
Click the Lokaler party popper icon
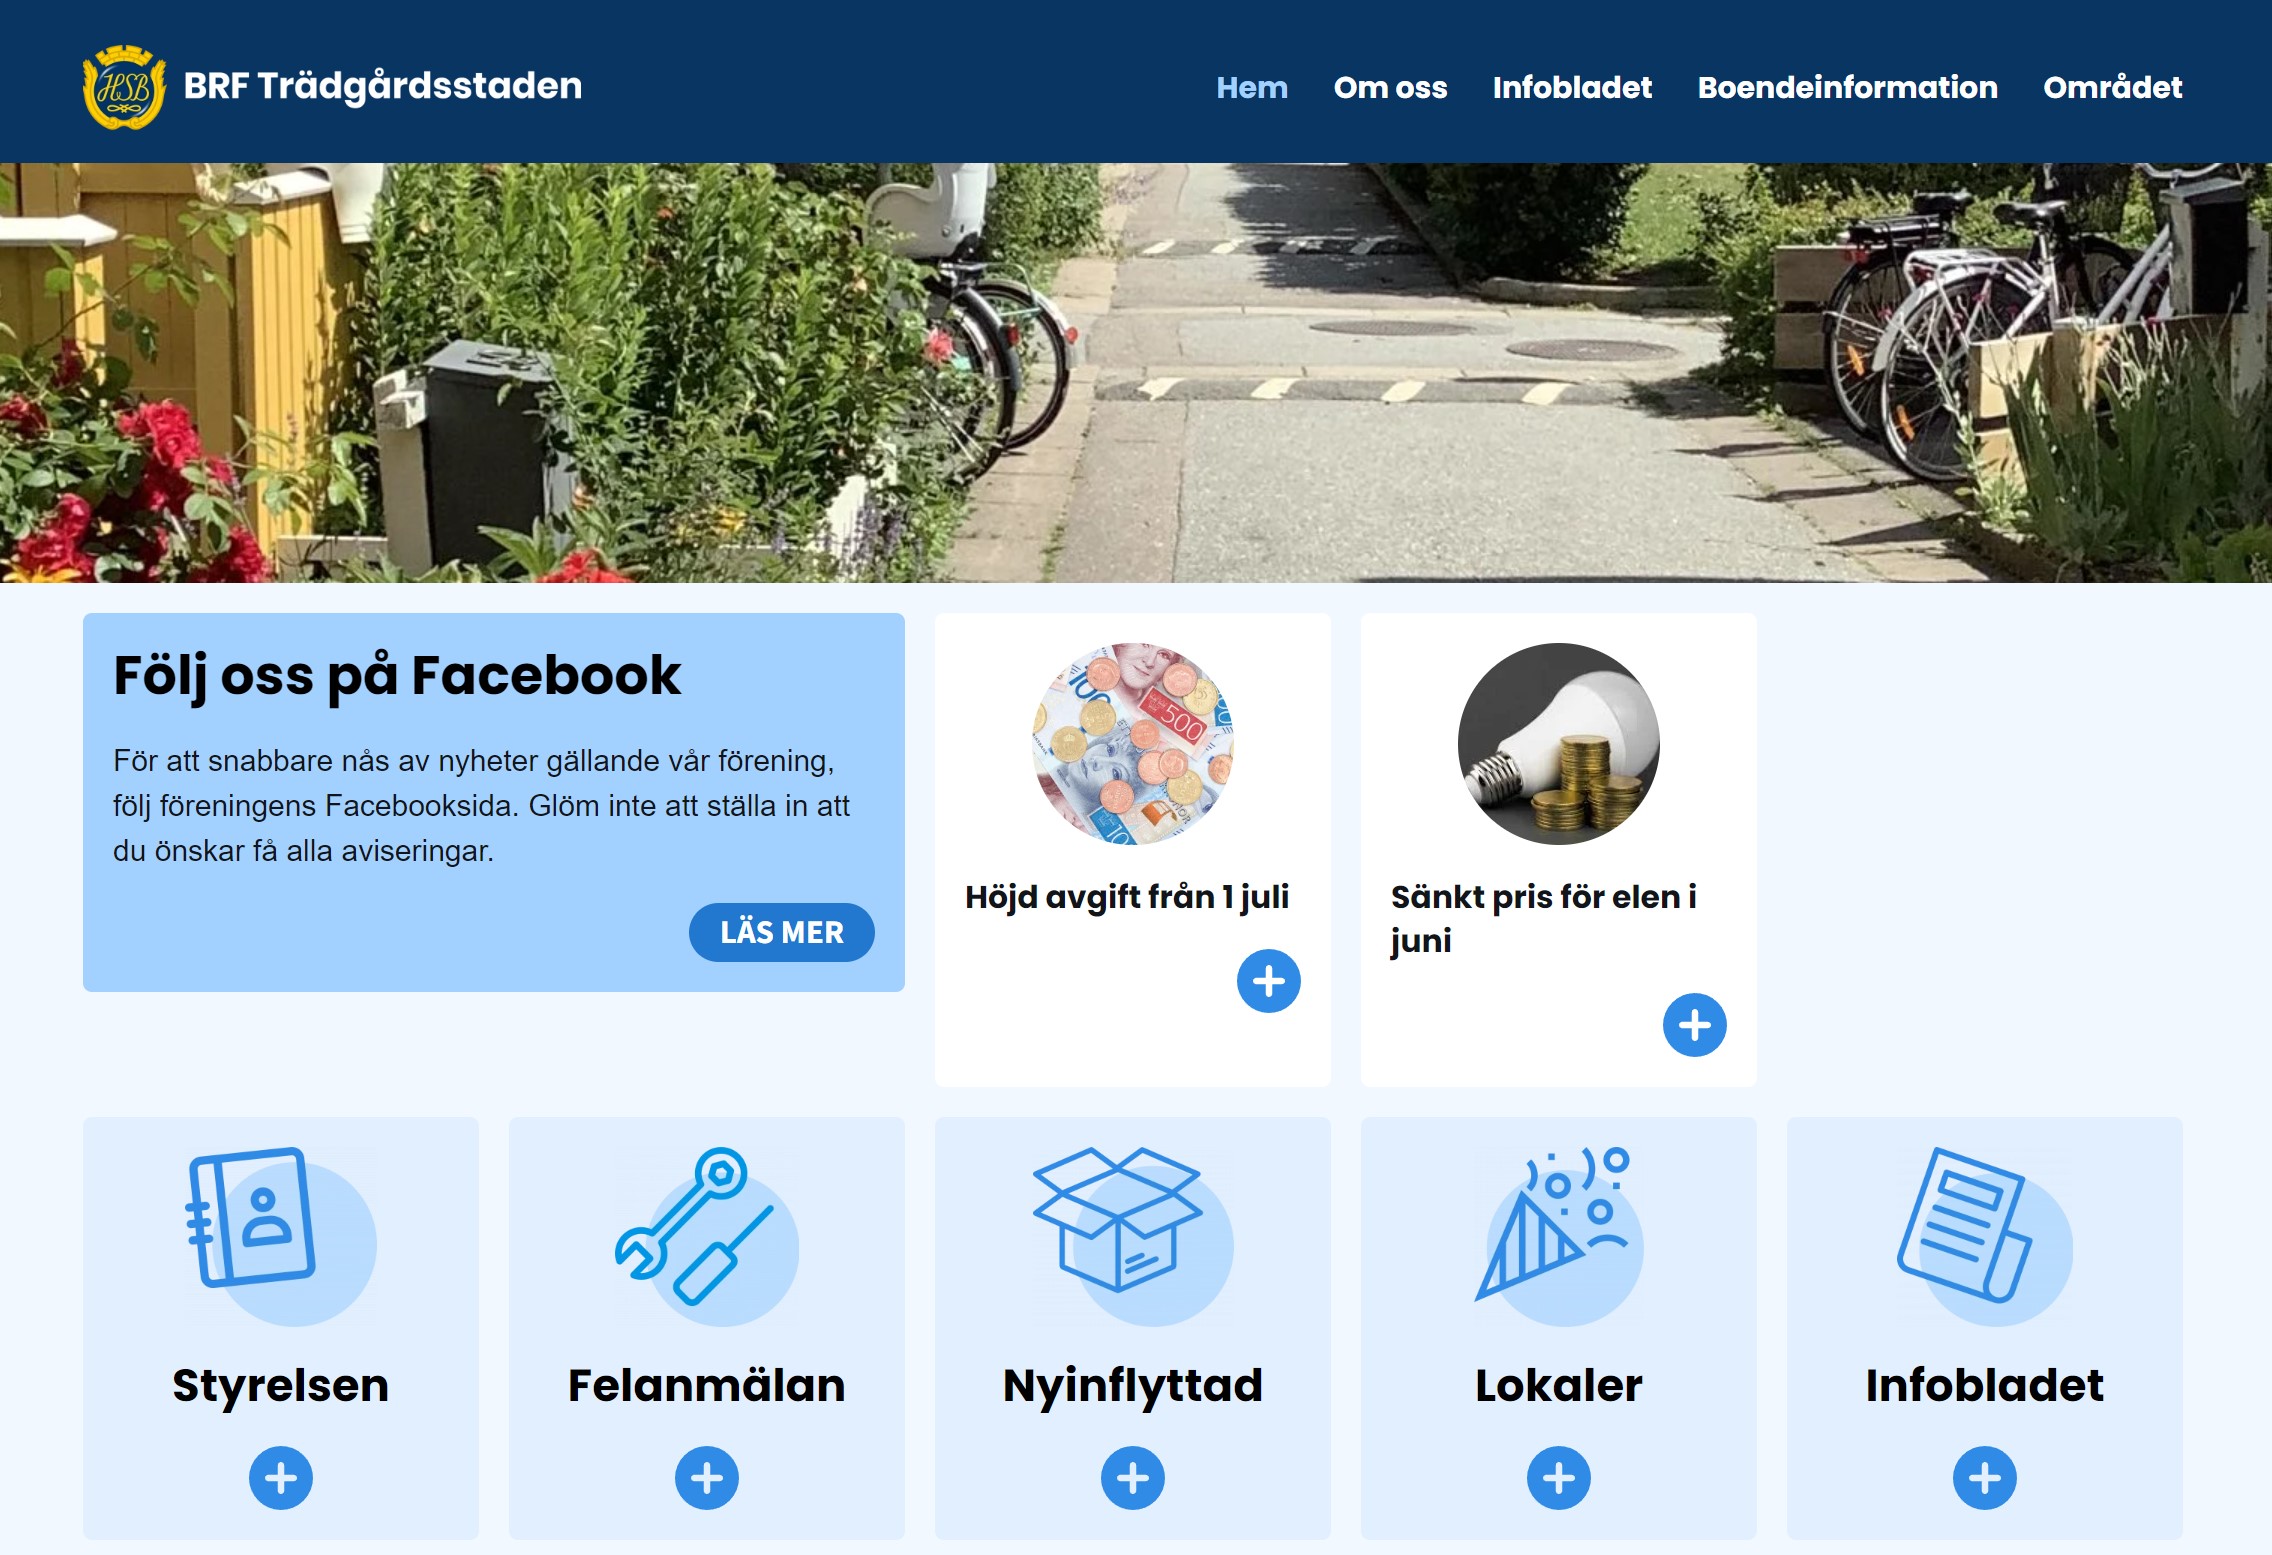pyautogui.click(x=1558, y=1236)
